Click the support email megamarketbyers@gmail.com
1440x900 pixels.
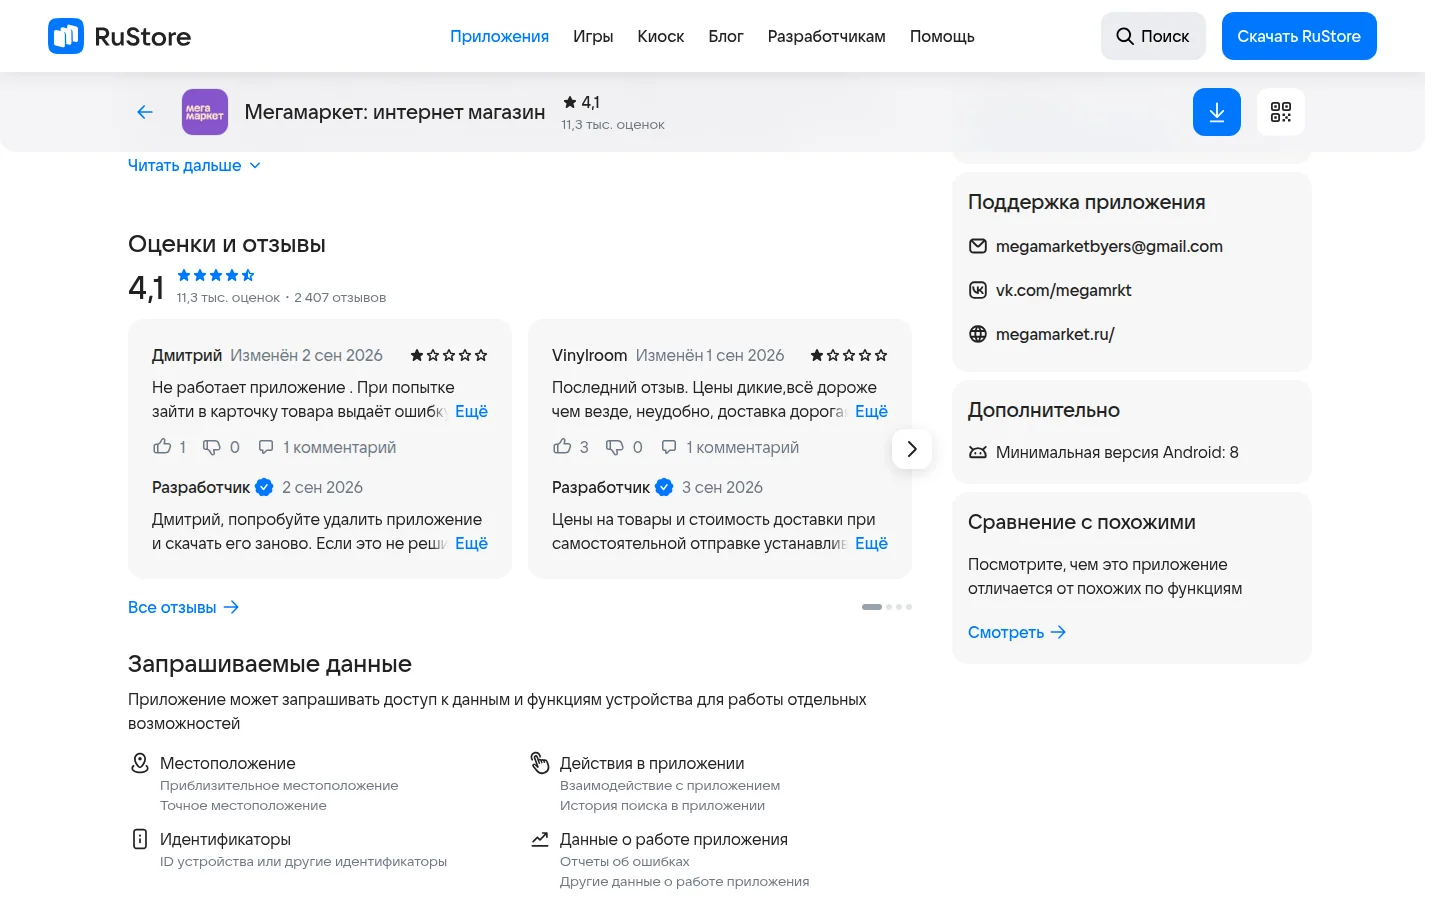click(x=1109, y=246)
